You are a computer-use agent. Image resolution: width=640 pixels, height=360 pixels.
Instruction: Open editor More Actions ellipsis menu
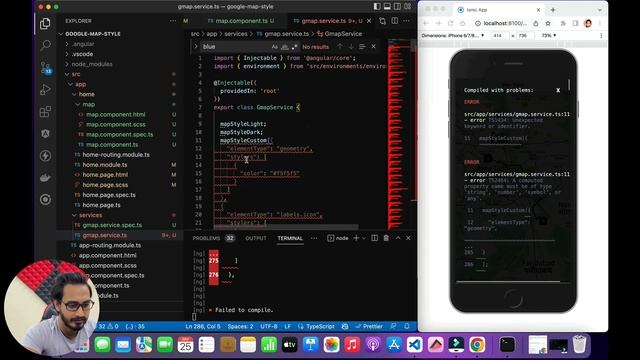[407, 21]
